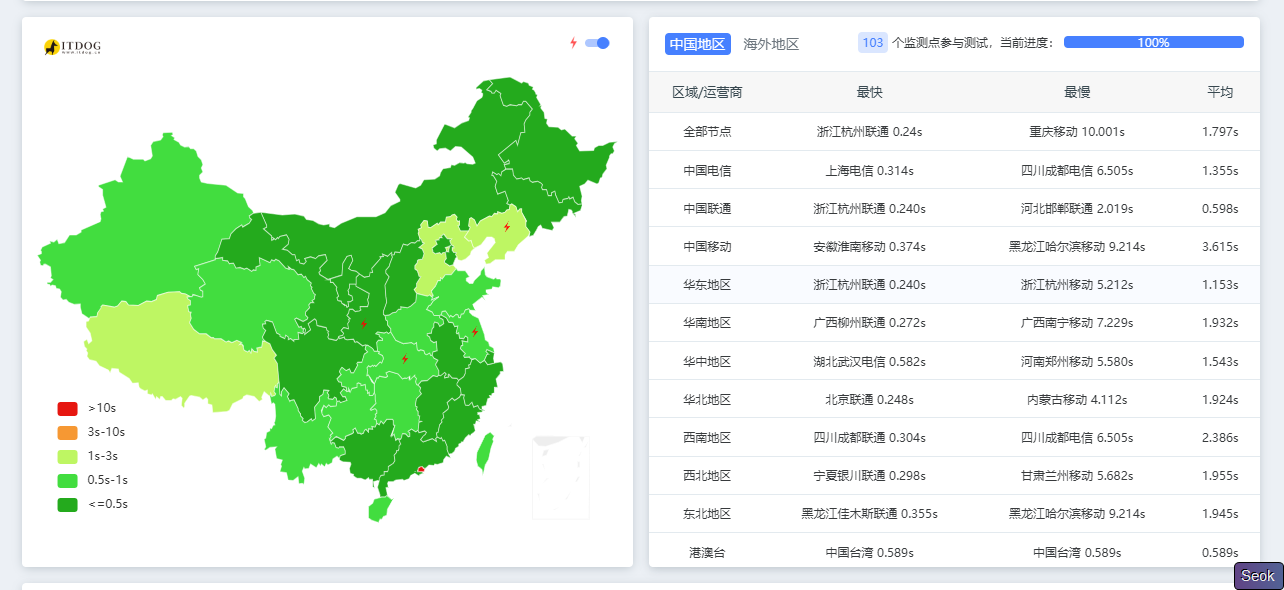Open the 海外地区 tab
This screenshot has height=590, width=1284.
[771, 44]
